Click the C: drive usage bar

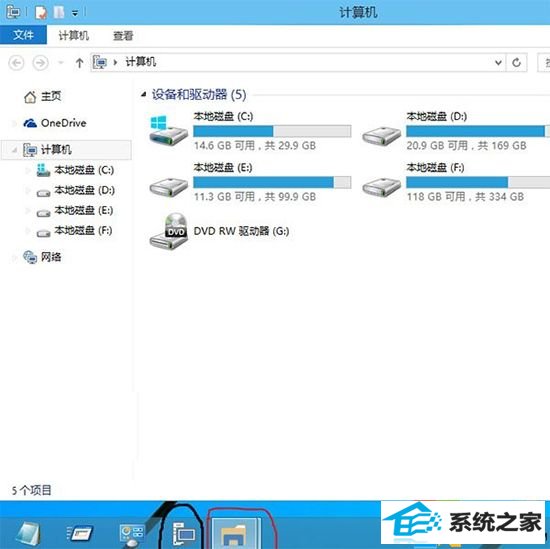[272, 132]
